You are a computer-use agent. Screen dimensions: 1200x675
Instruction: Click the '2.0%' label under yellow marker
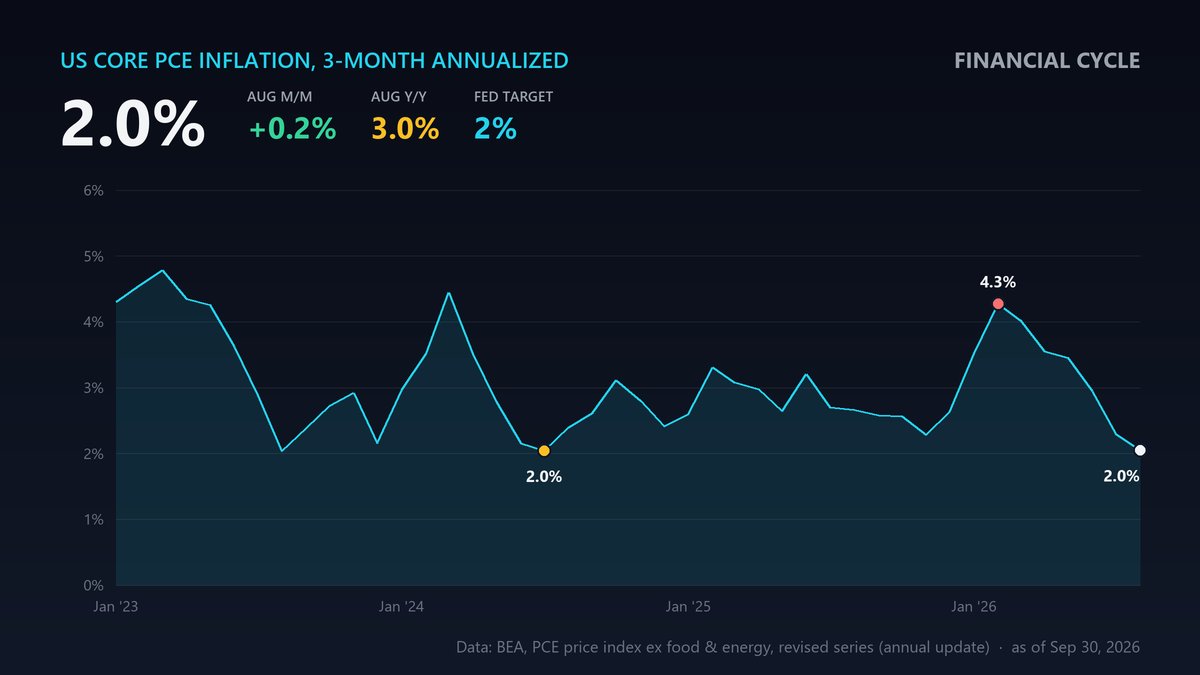coord(544,476)
